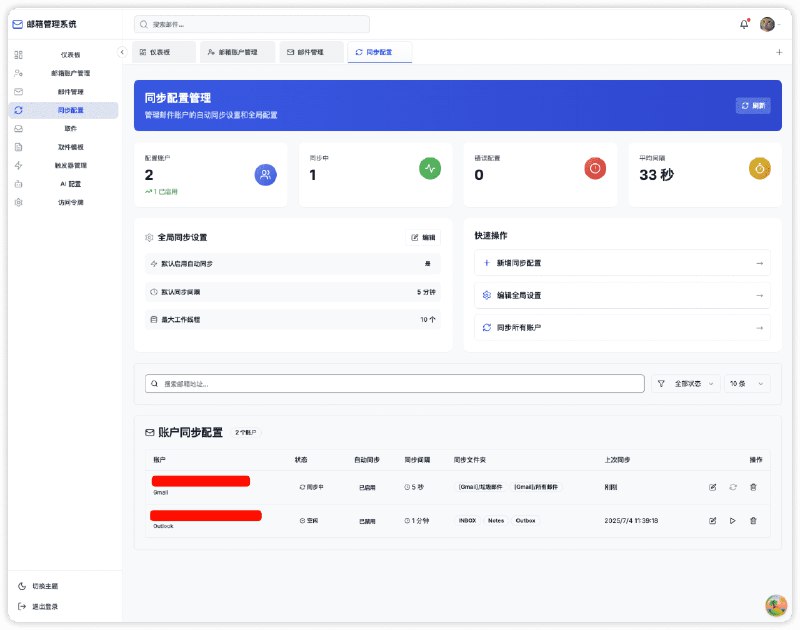
Task: Open the notification bell at top right
Action: click(744, 23)
